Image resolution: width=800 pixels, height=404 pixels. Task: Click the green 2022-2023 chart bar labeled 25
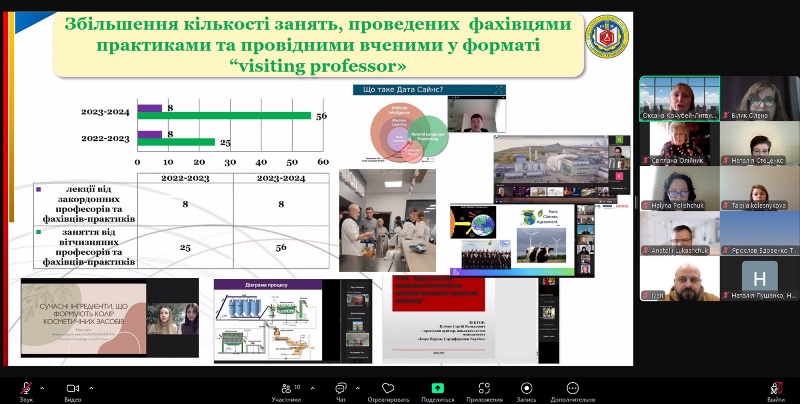click(176, 142)
